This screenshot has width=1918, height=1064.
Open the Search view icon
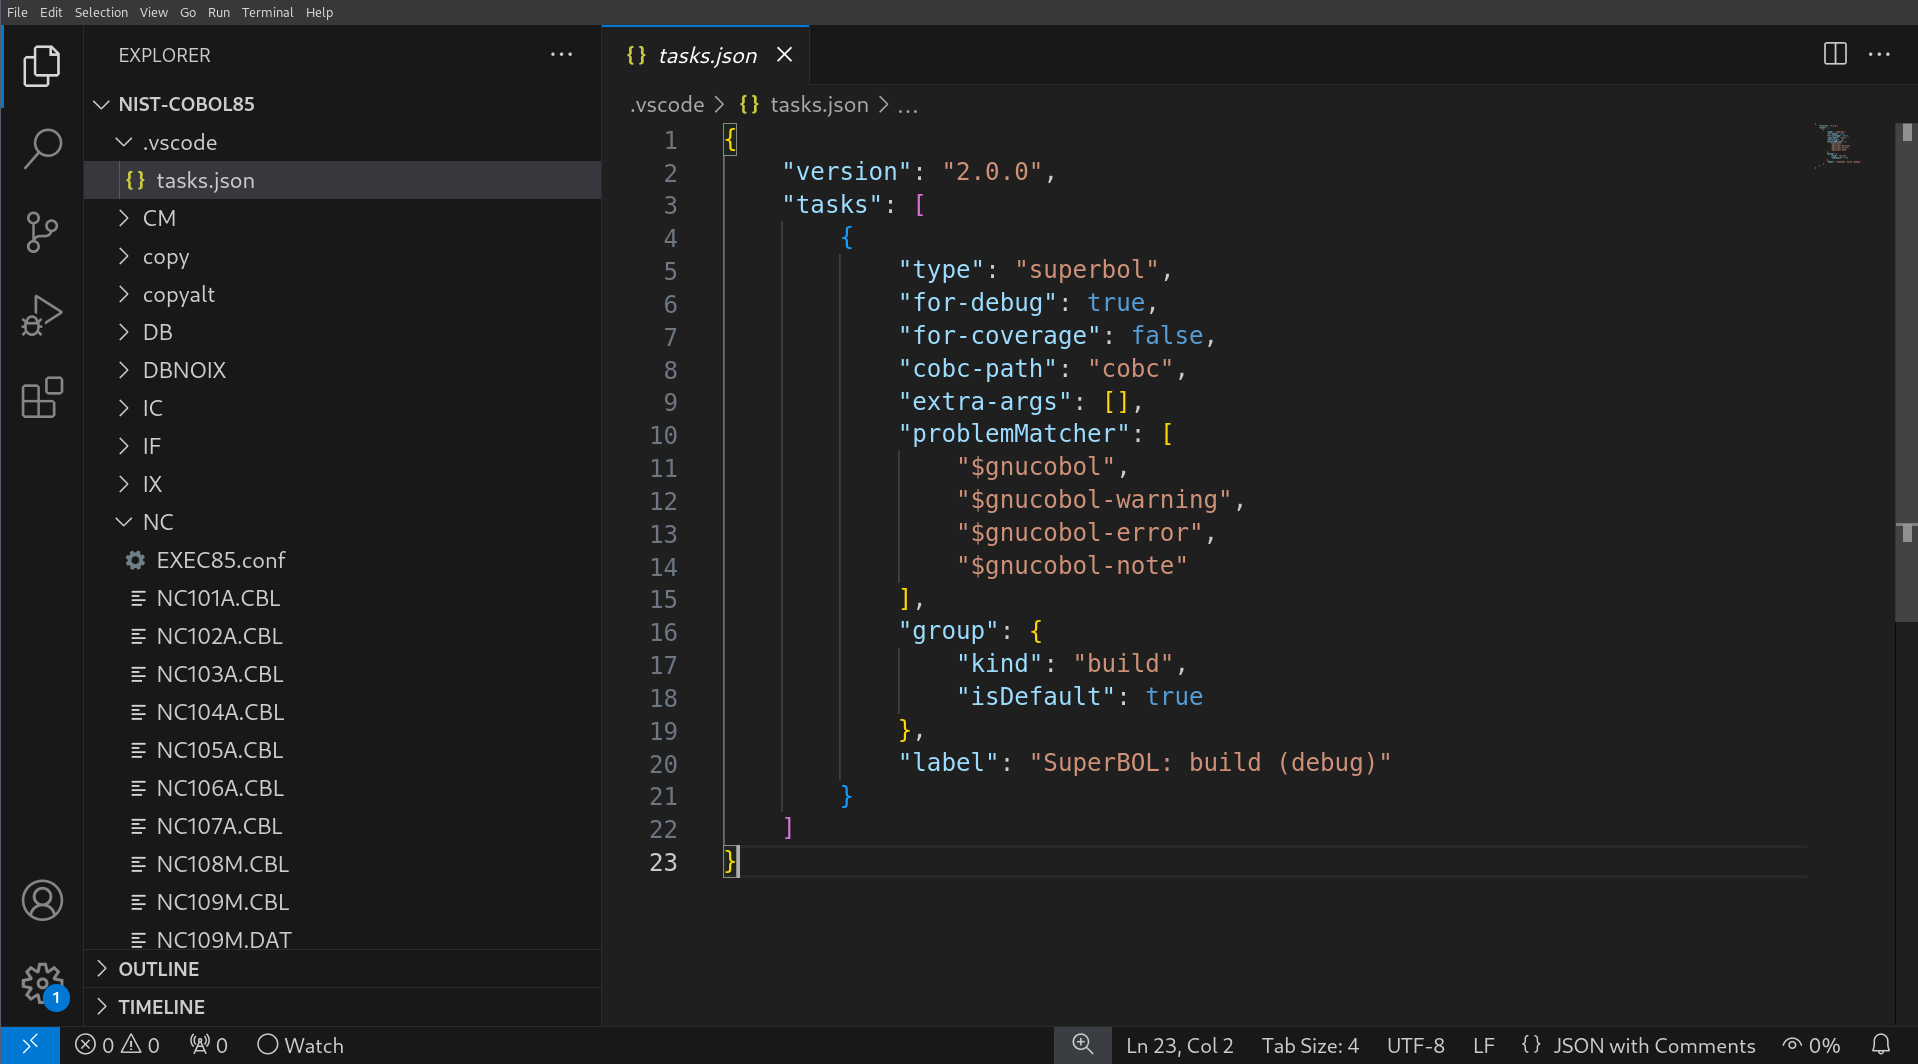(x=41, y=149)
